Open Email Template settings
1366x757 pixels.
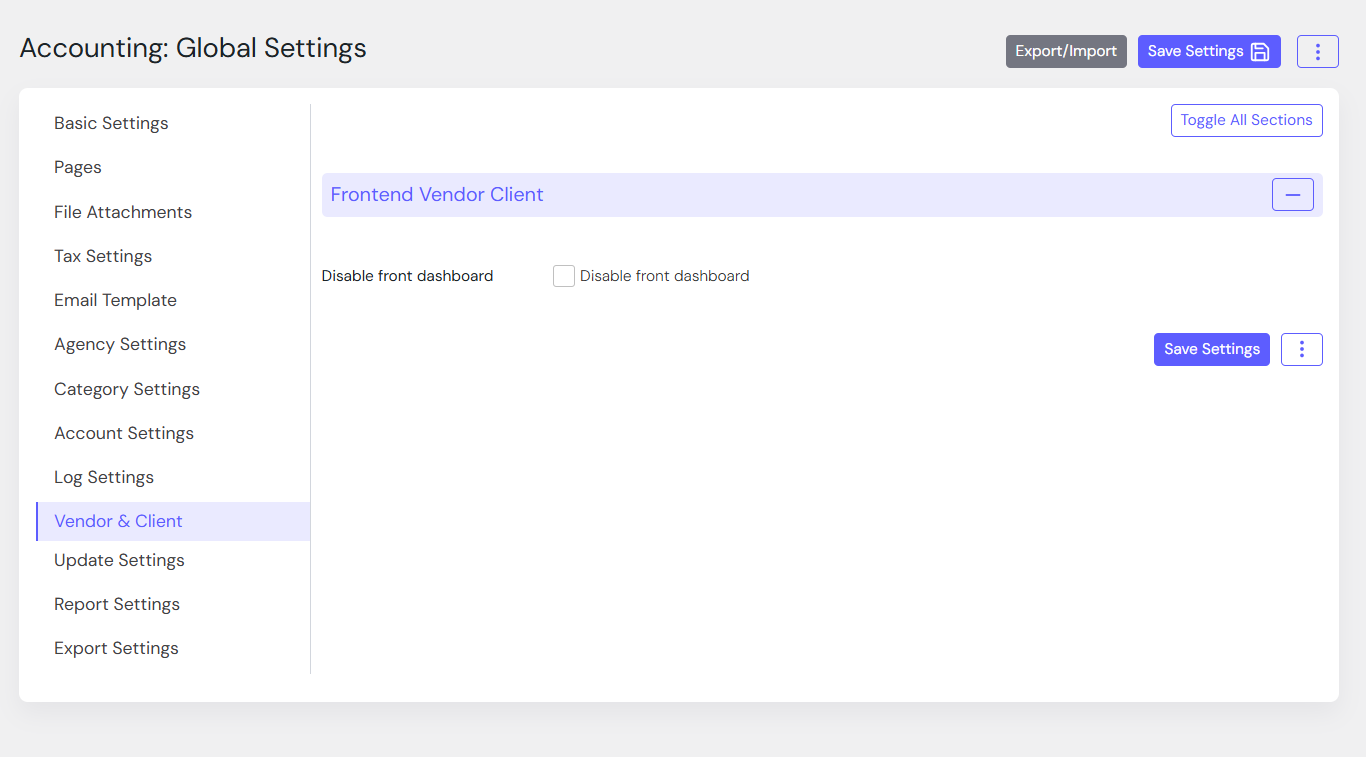click(115, 300)
